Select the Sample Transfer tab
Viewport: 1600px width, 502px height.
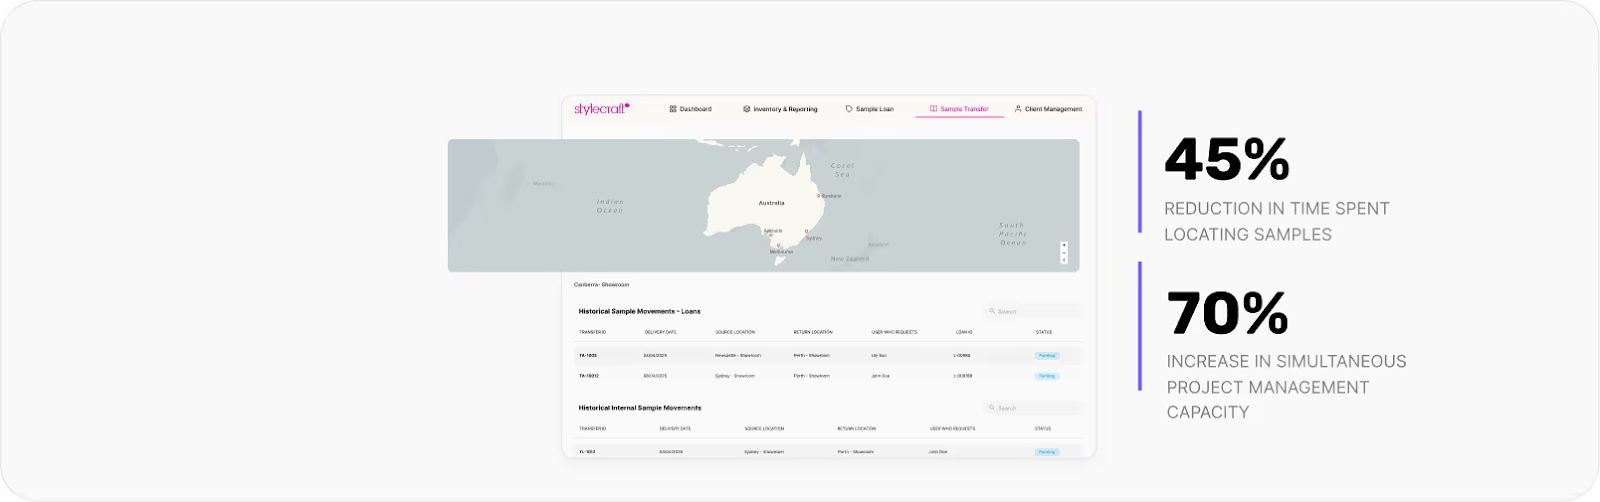tap(959, 109)
